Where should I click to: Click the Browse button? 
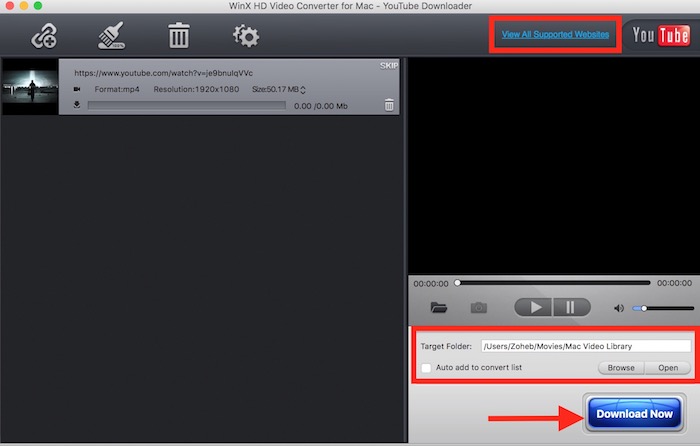(x=621, y=368)
